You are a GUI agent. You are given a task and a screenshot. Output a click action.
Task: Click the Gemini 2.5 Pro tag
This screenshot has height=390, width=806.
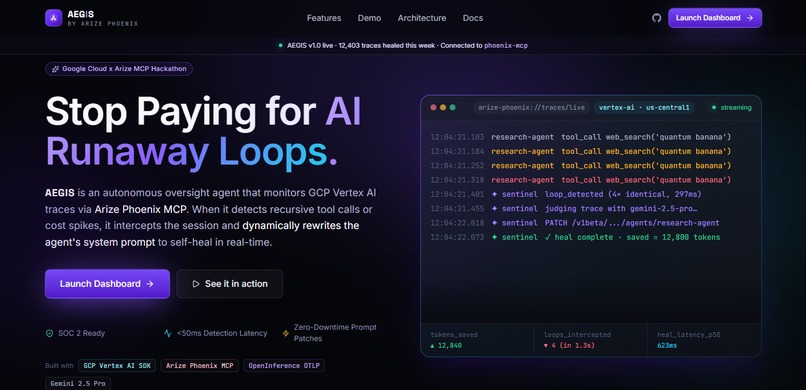(78, 384)
